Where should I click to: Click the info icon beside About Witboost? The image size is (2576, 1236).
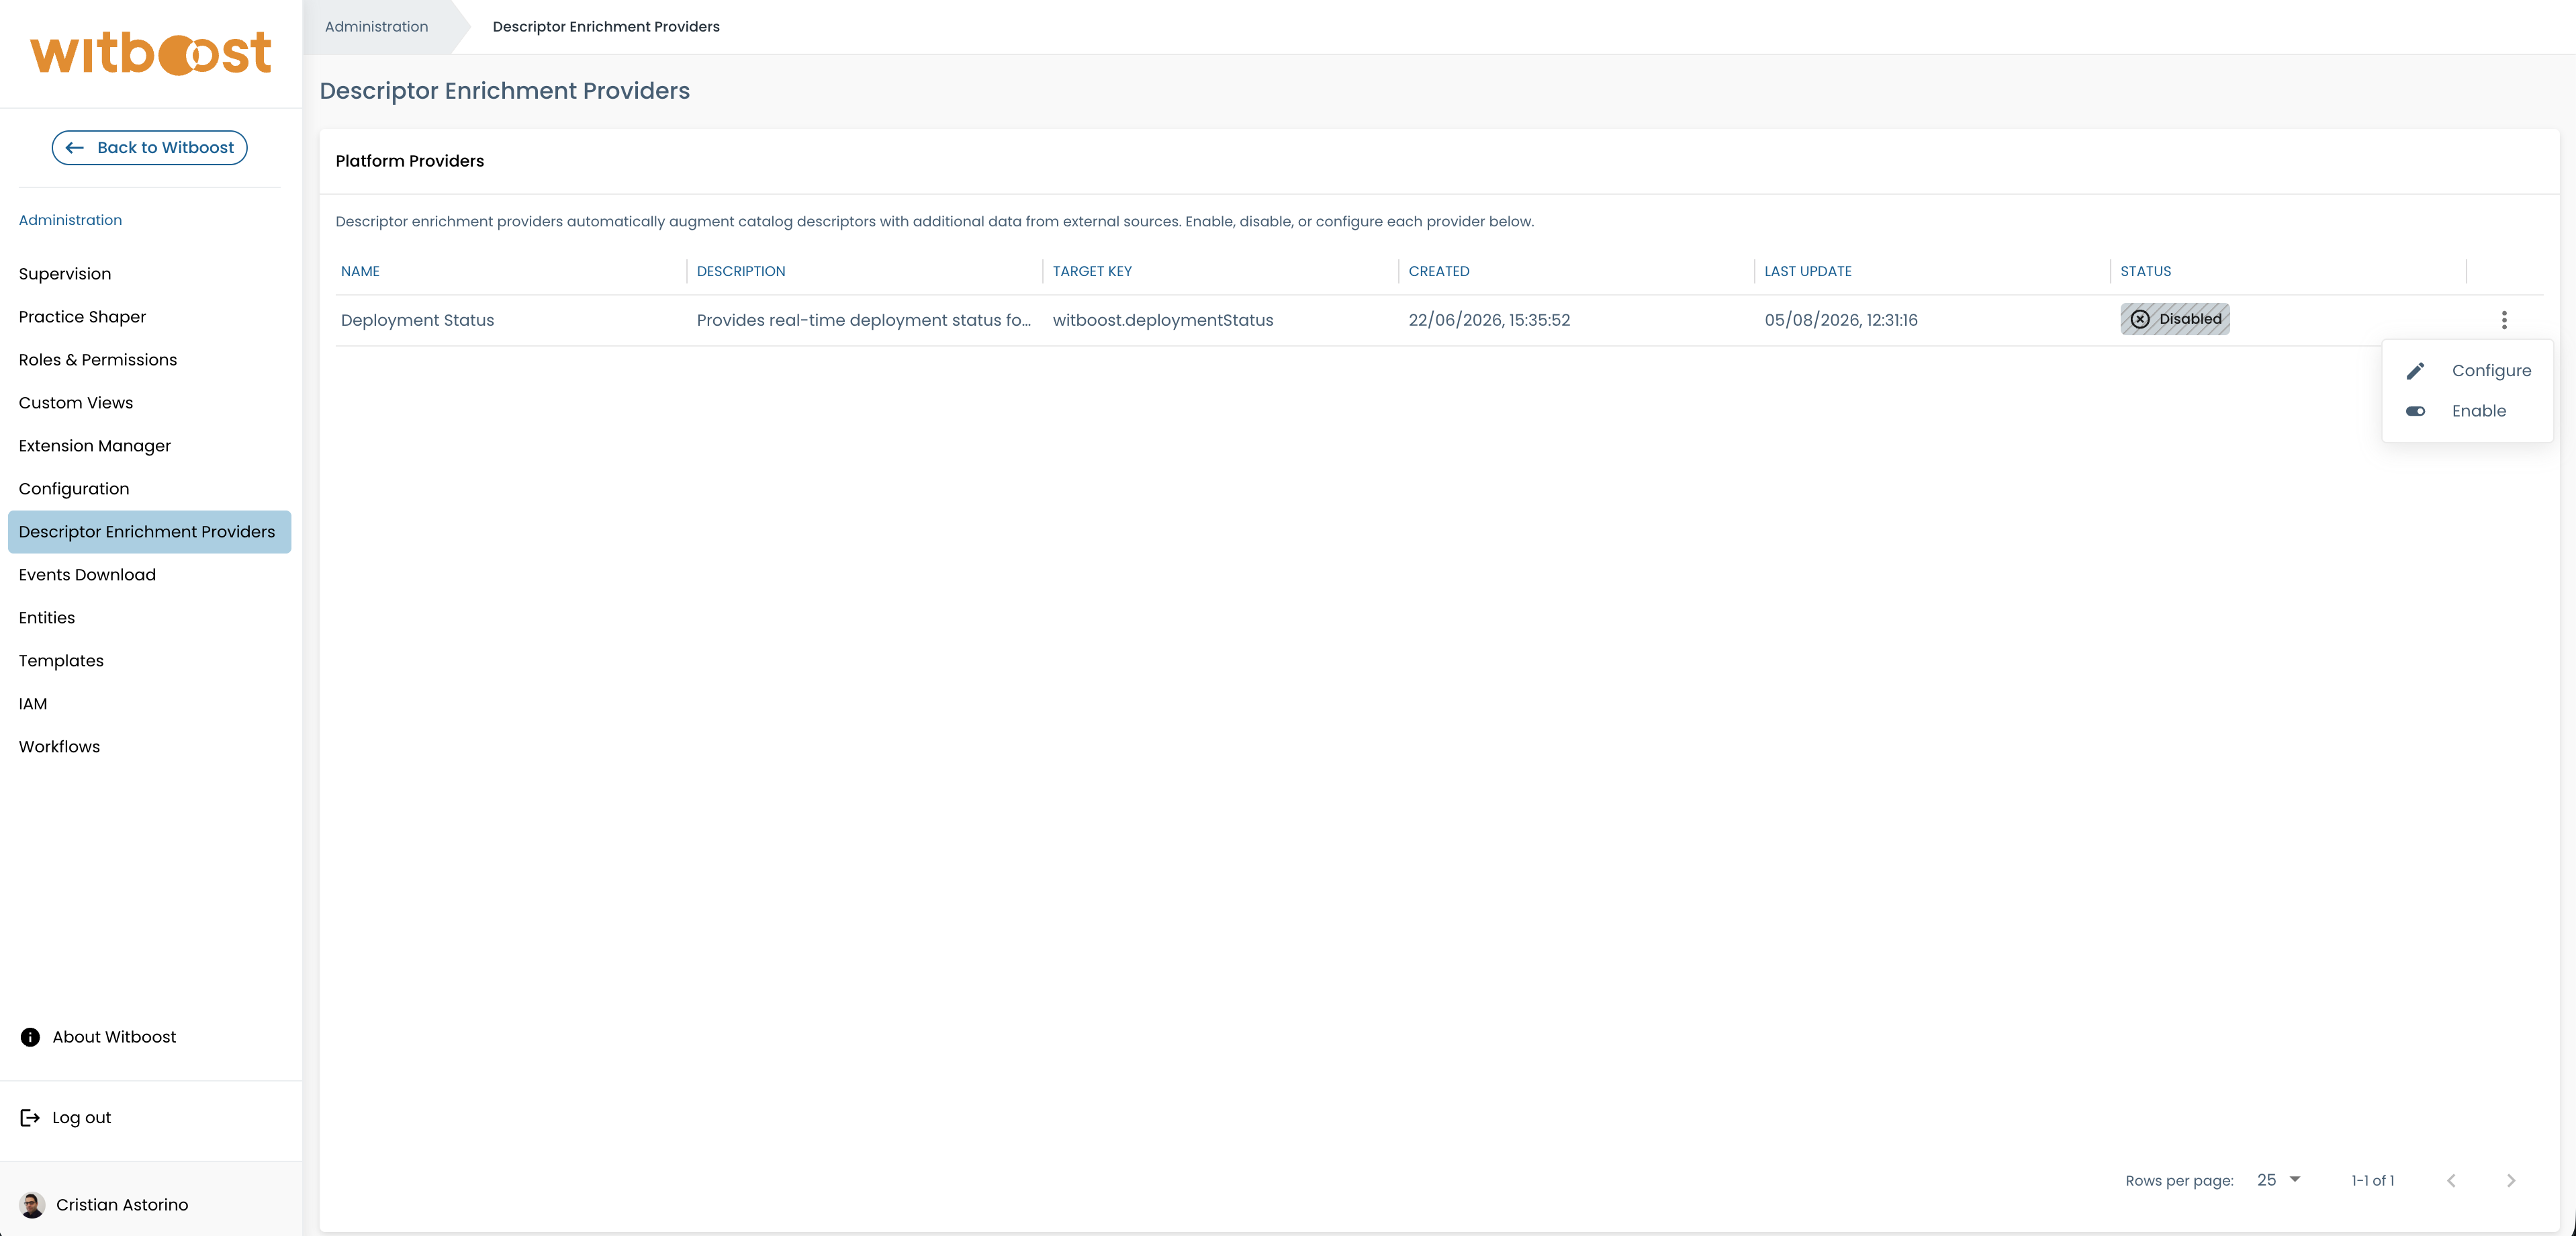coord(30,1037)
